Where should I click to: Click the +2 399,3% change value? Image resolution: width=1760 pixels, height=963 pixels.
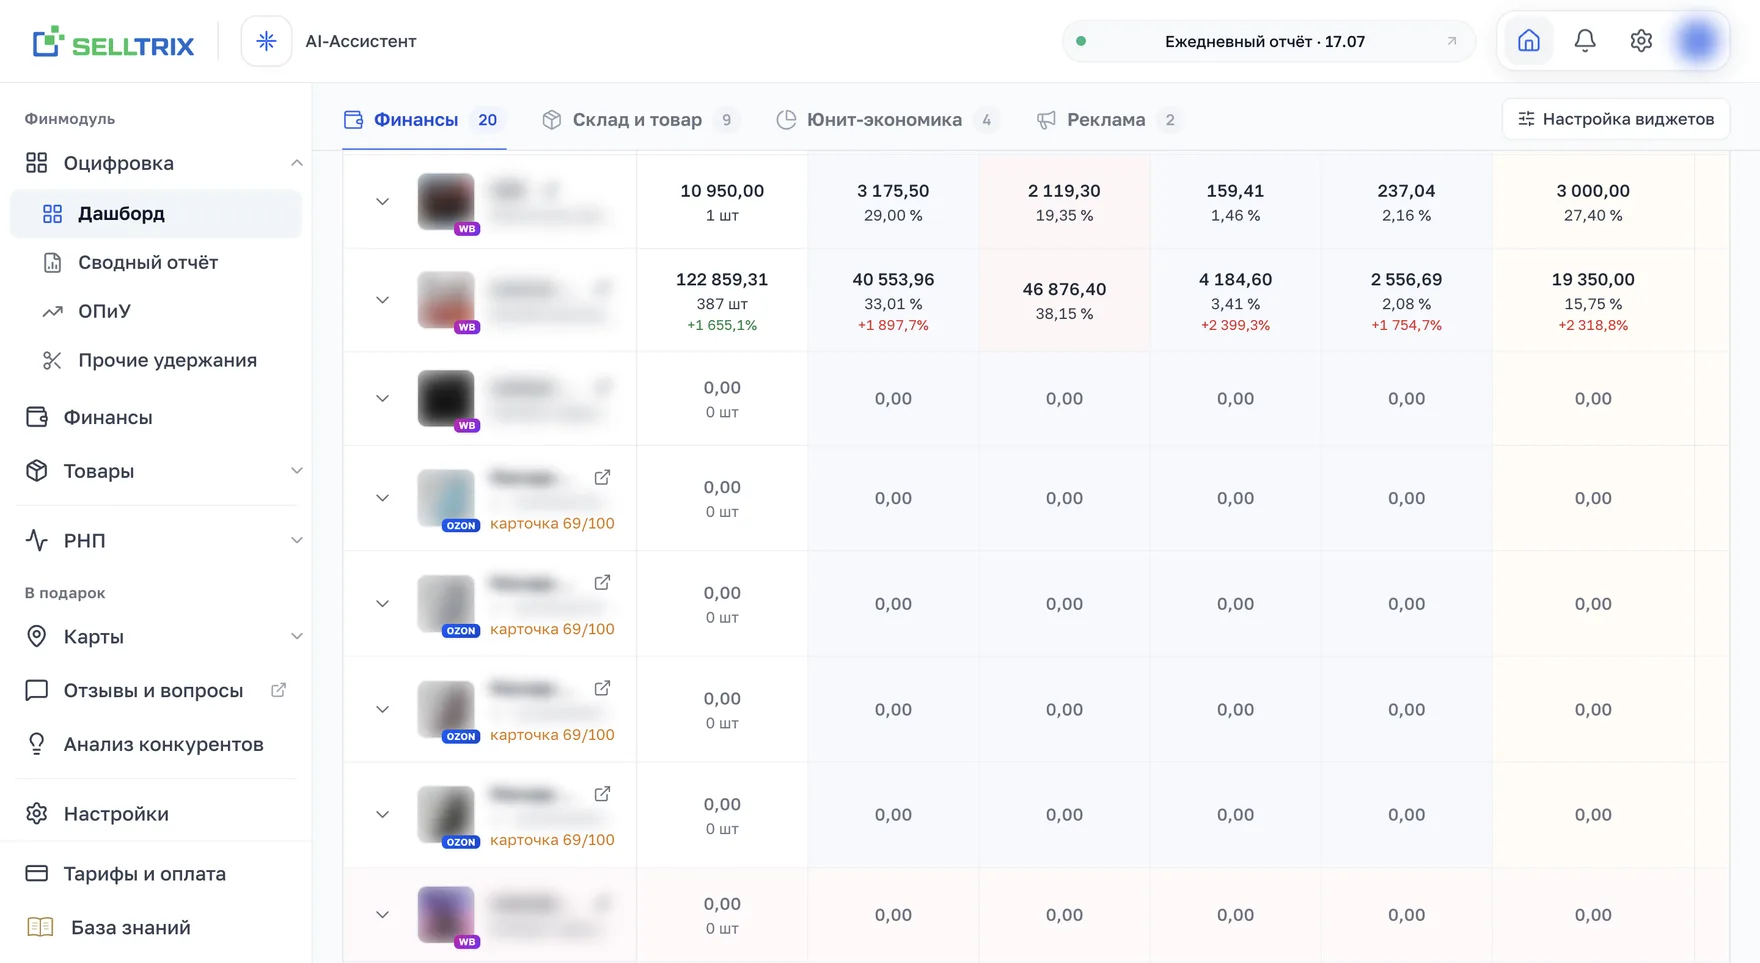[x=1235, y=325]
